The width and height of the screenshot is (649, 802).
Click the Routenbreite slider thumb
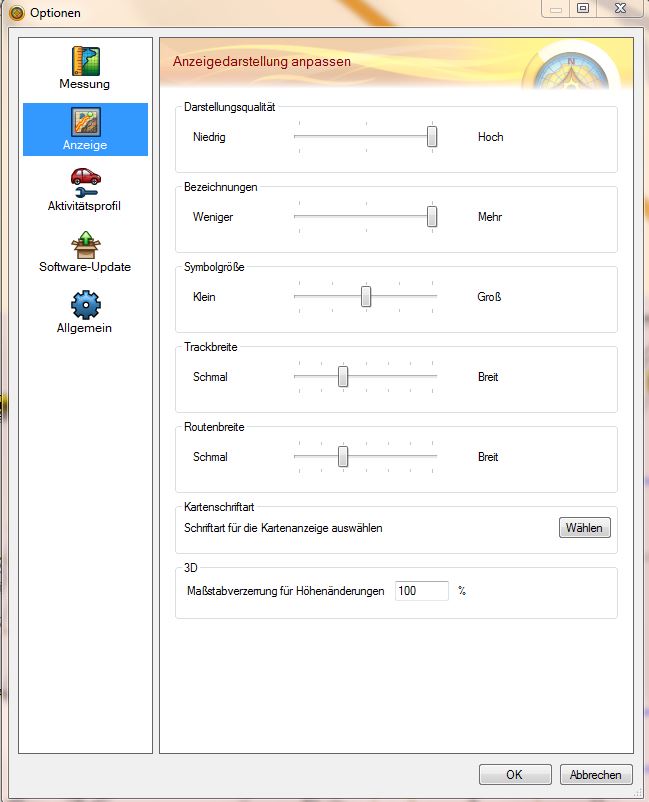(x=343, y=457)
